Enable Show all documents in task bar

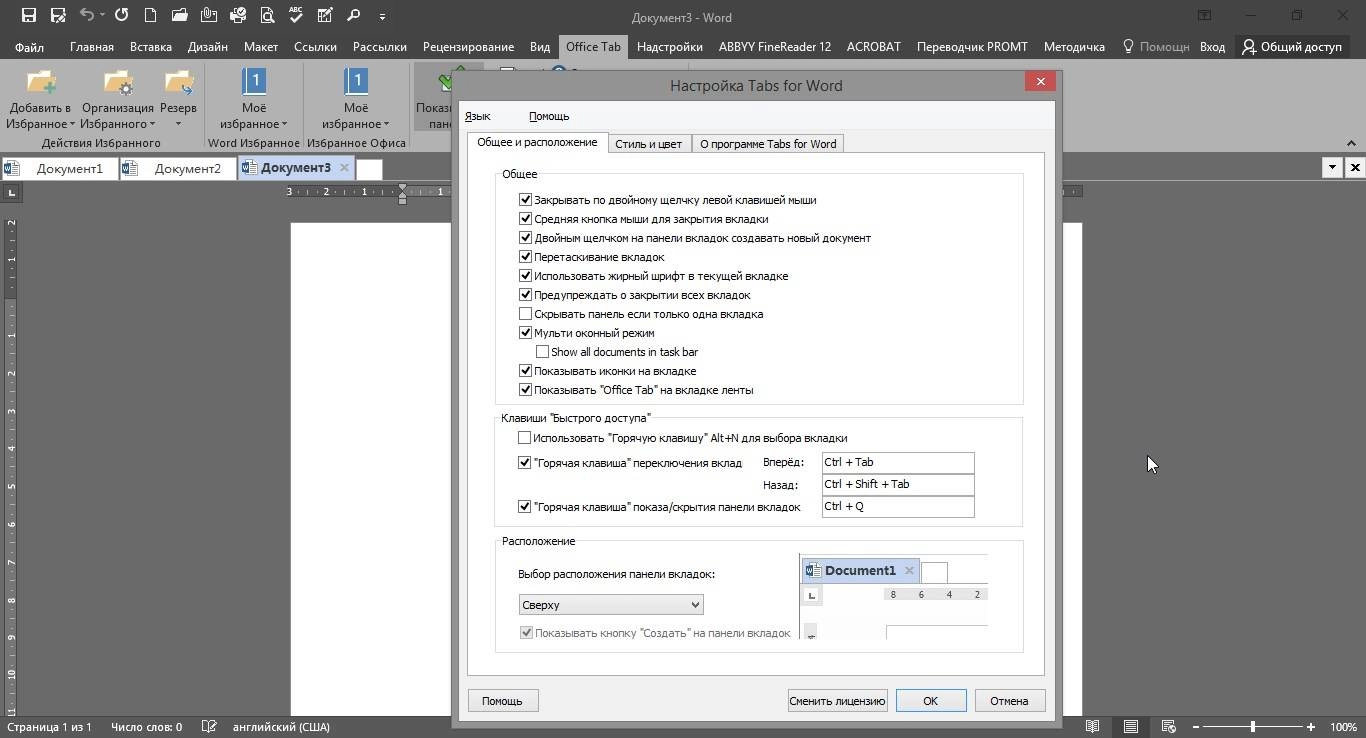(x=542, y=352)
